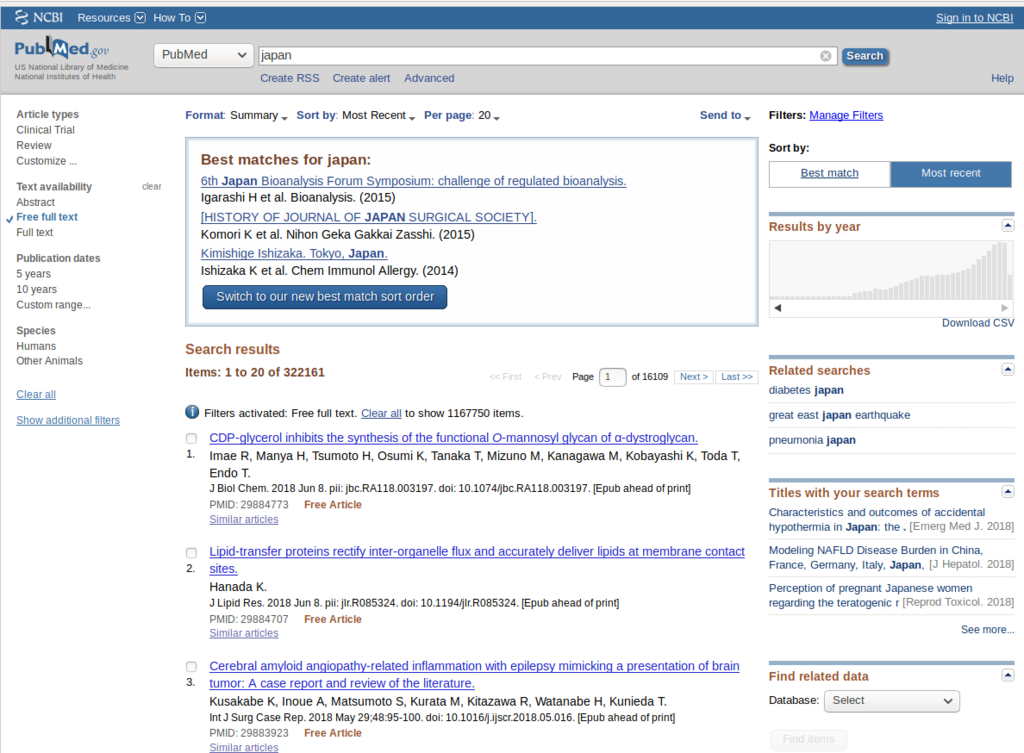Screen dimensions: 1024x753
Task: Open the Send to dropdown
Action: coord(725,116)
